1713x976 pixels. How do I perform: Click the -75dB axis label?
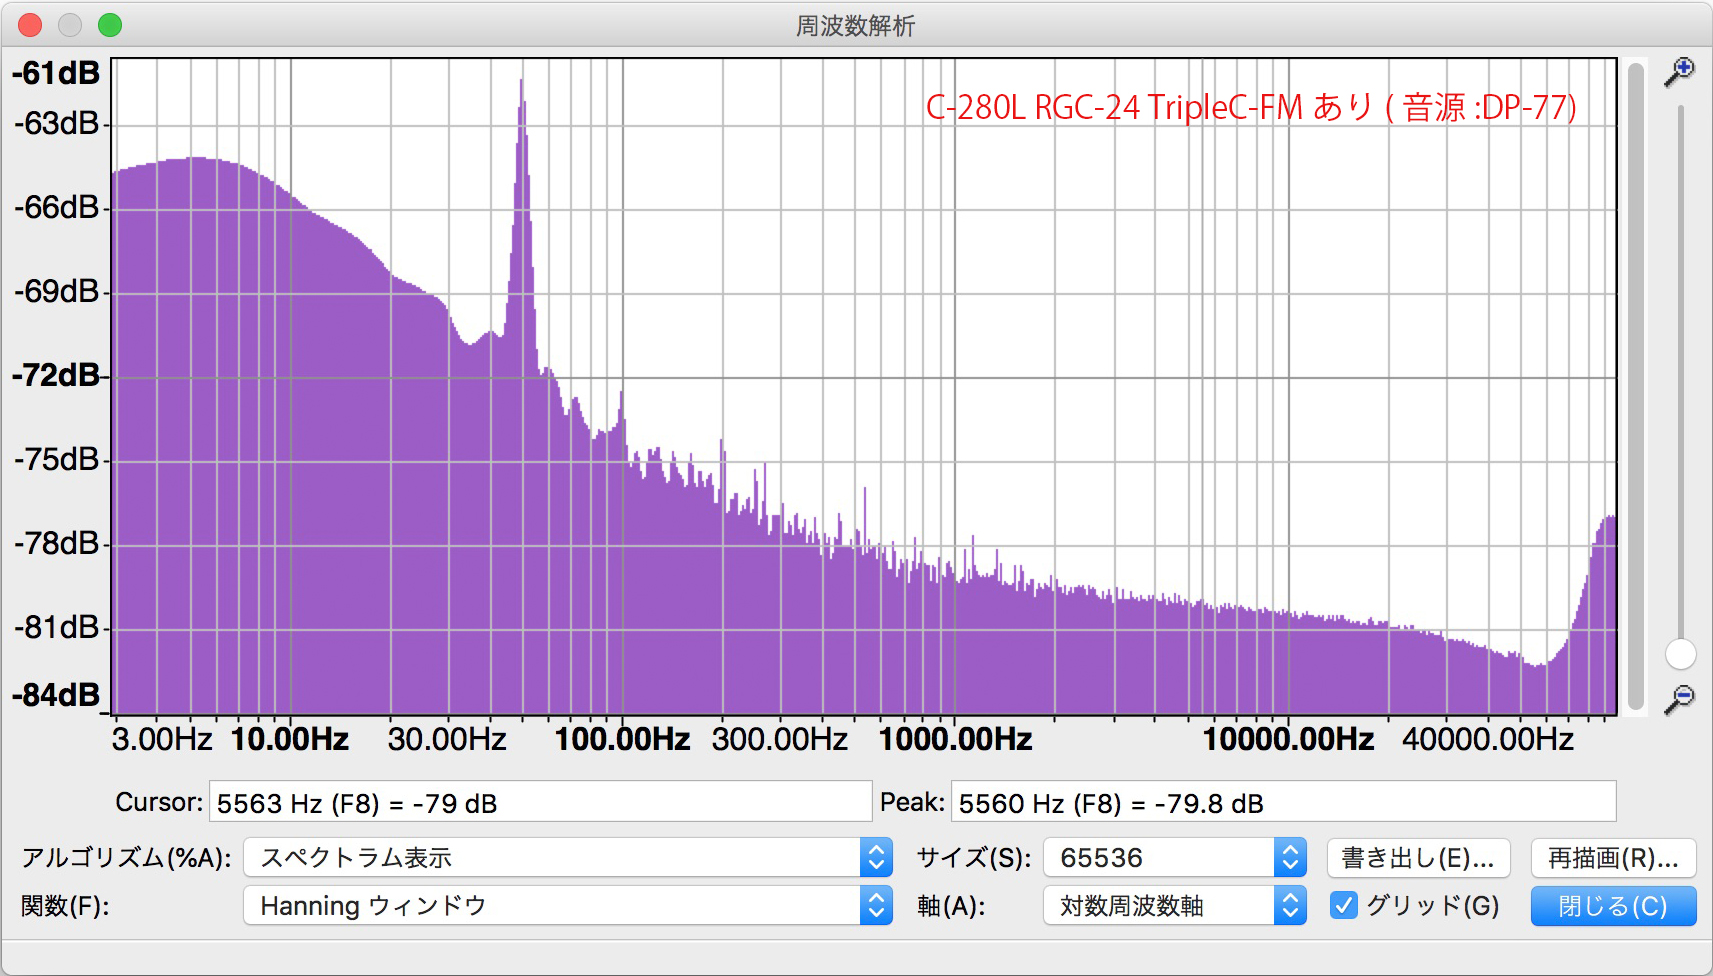[57, 460]
